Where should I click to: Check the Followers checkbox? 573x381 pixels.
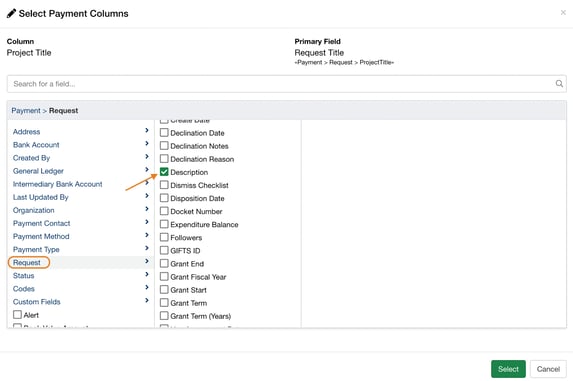tap(164, 237)
